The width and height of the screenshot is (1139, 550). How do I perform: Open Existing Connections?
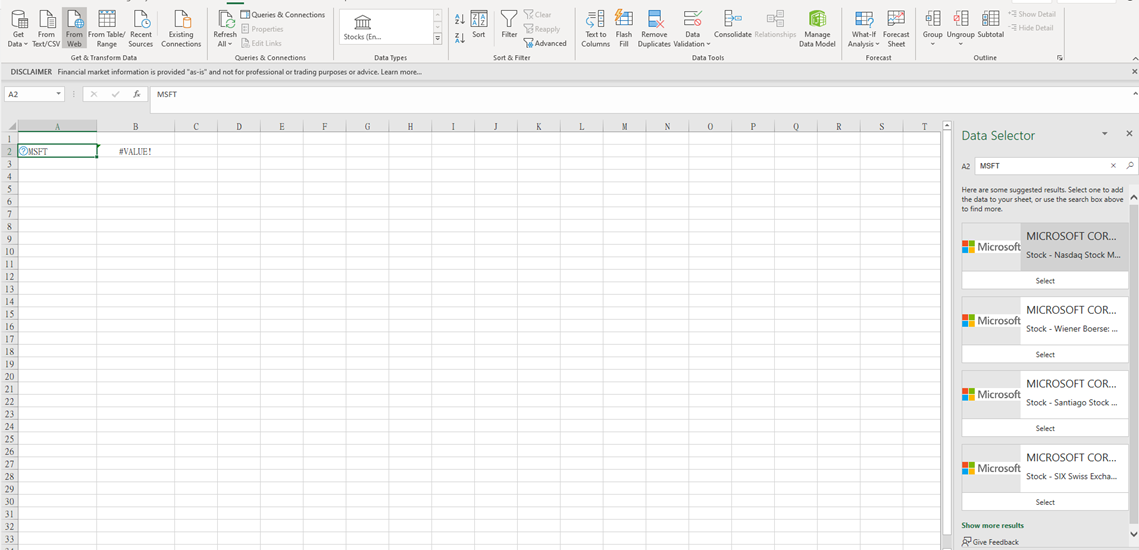pos(182,29)
